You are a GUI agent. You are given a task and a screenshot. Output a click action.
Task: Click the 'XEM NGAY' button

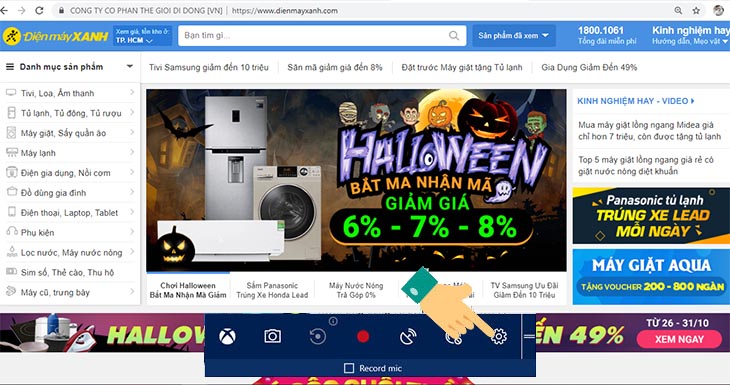(x=679, y=339)
